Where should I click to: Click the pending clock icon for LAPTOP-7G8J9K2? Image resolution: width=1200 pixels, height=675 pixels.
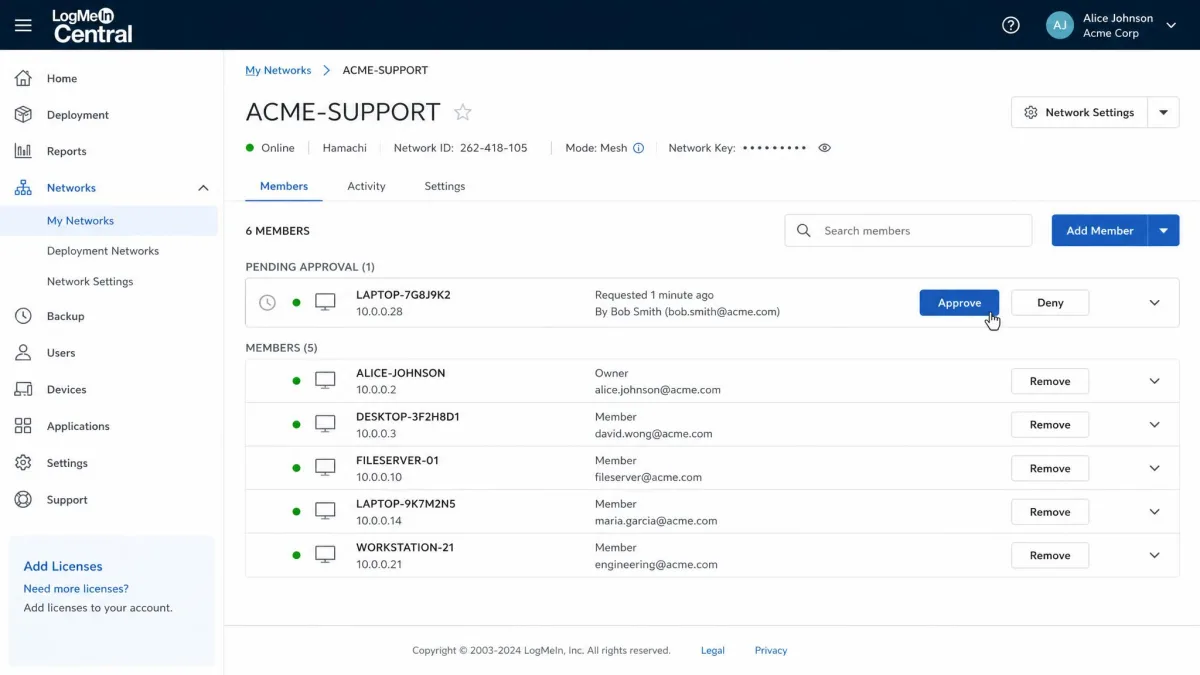pos(267,302)
